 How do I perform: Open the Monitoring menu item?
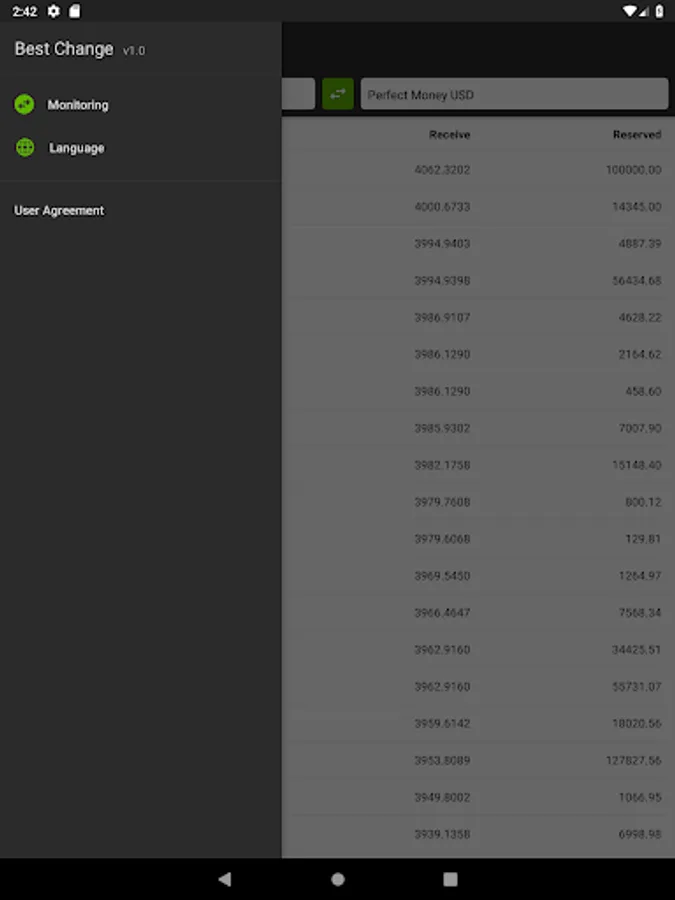point(78,105)
